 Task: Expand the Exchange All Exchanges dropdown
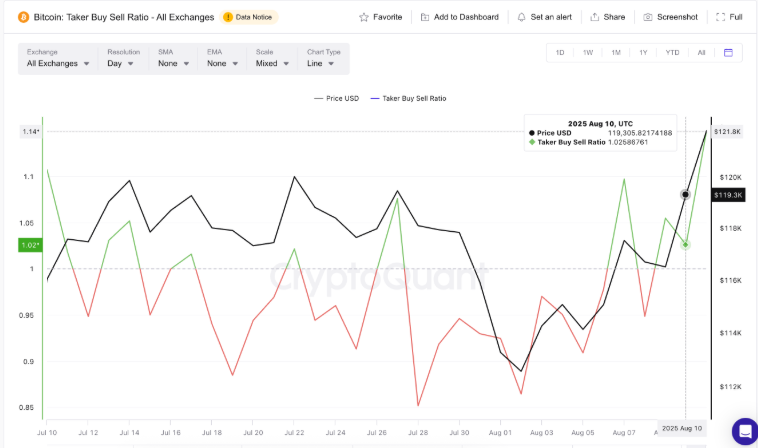coord(59,63)
